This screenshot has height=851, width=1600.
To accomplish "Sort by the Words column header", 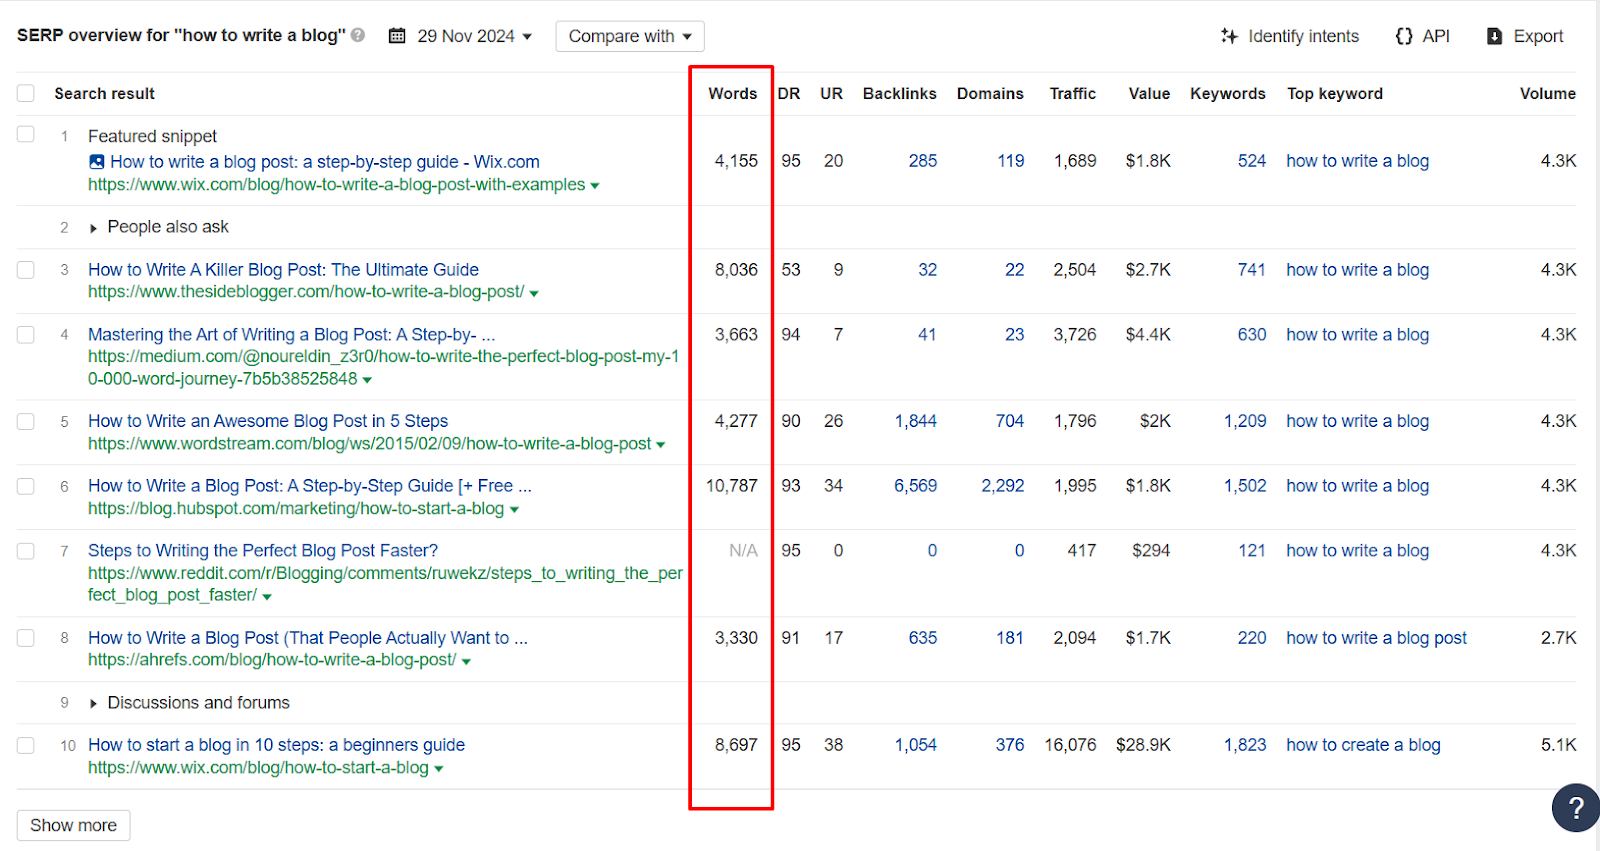I will pos(732,93).
